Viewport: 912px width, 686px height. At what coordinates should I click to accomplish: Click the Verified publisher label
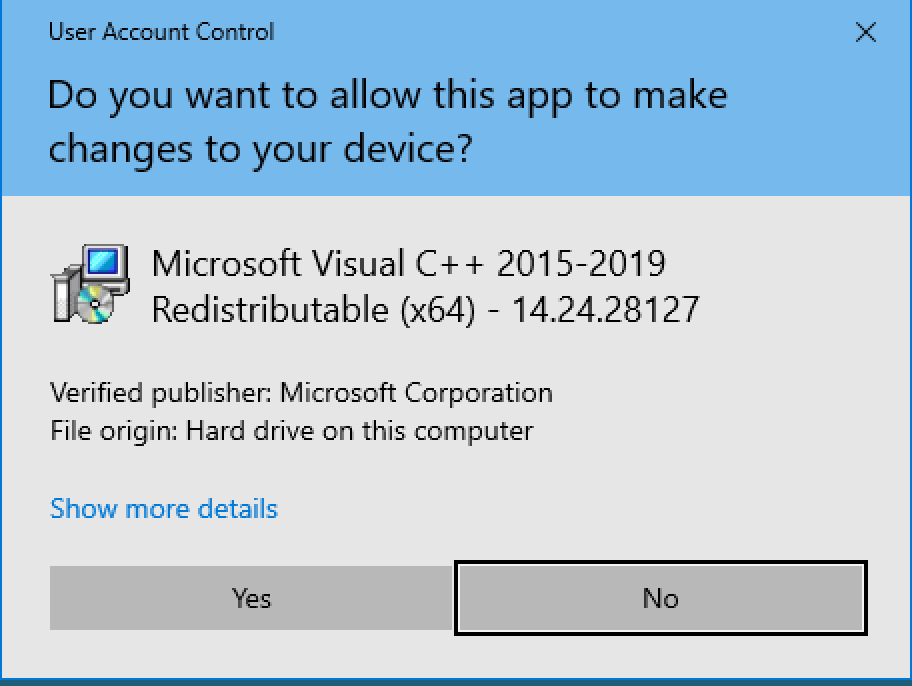click(161, 393)
